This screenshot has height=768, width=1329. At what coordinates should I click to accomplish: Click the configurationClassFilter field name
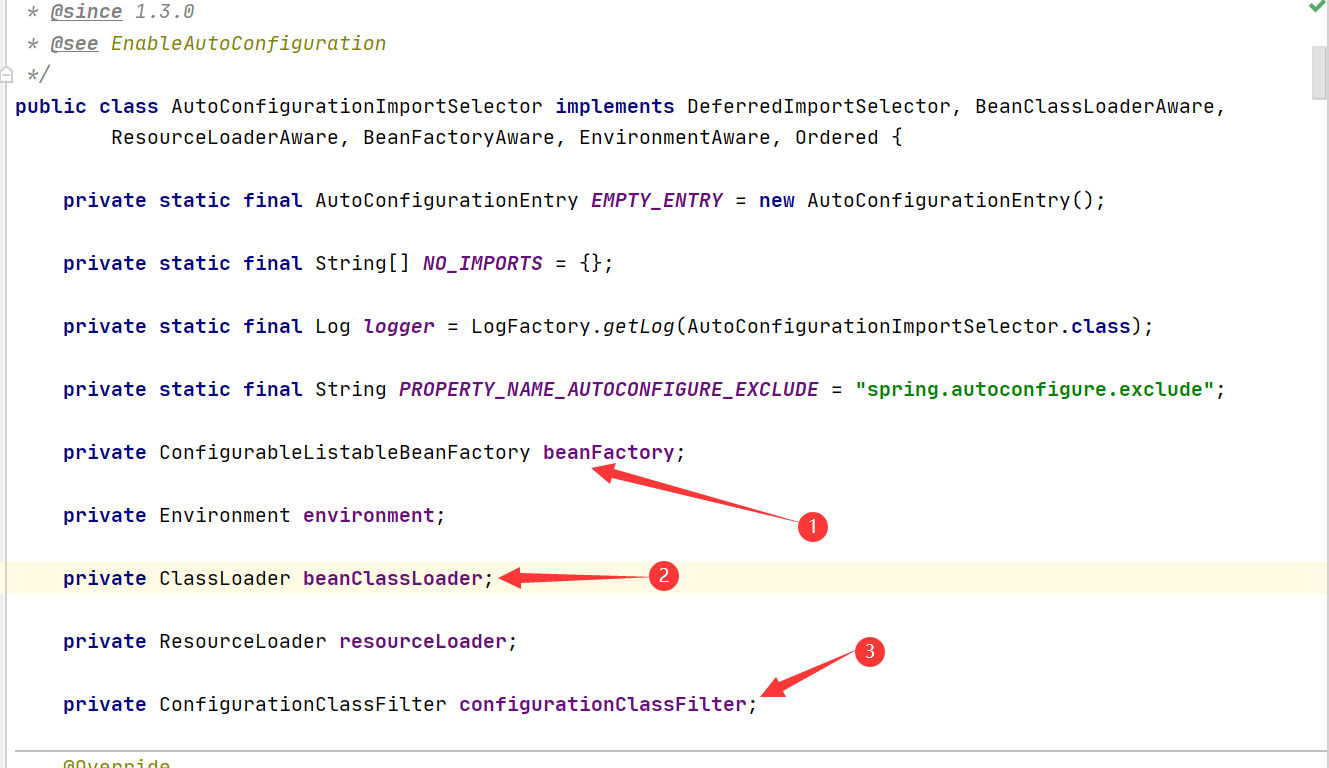pyautogui.click(x=603, y=705)
